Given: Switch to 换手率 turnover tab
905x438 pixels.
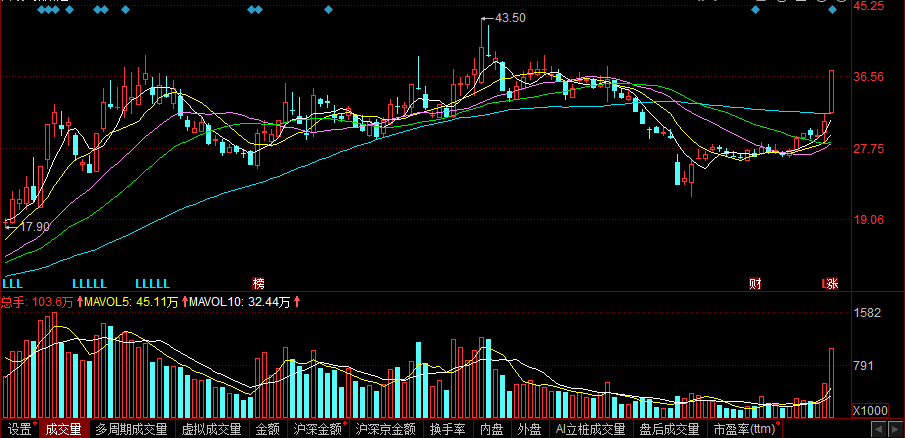Looking at the screenshot, I should pyautogui.click(x=448, y=429).
